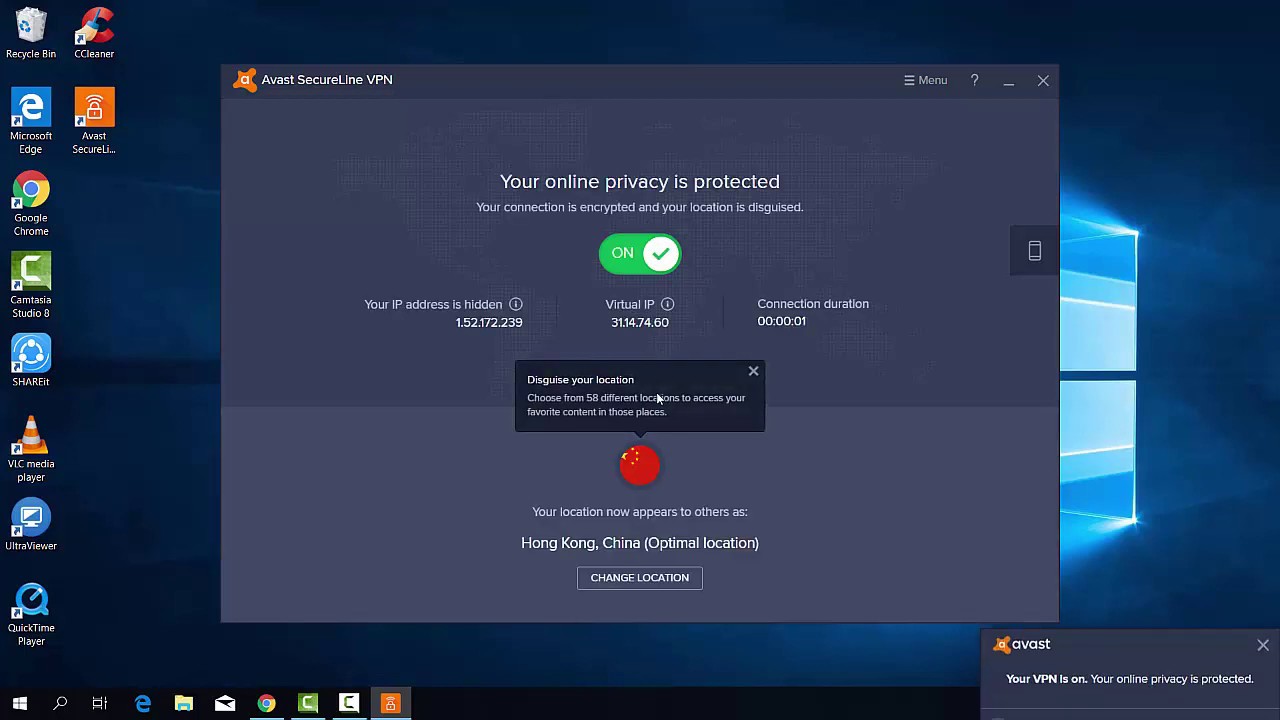The width and height of the screenshot is (1280, 720).
Task: Open the Avast SecureLine Menu
Action: 926,80
